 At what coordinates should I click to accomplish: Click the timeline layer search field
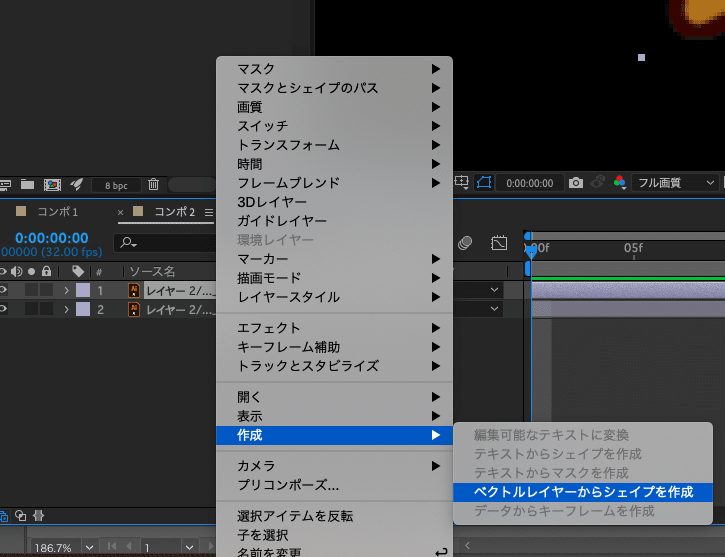click(x=165, y=242)
